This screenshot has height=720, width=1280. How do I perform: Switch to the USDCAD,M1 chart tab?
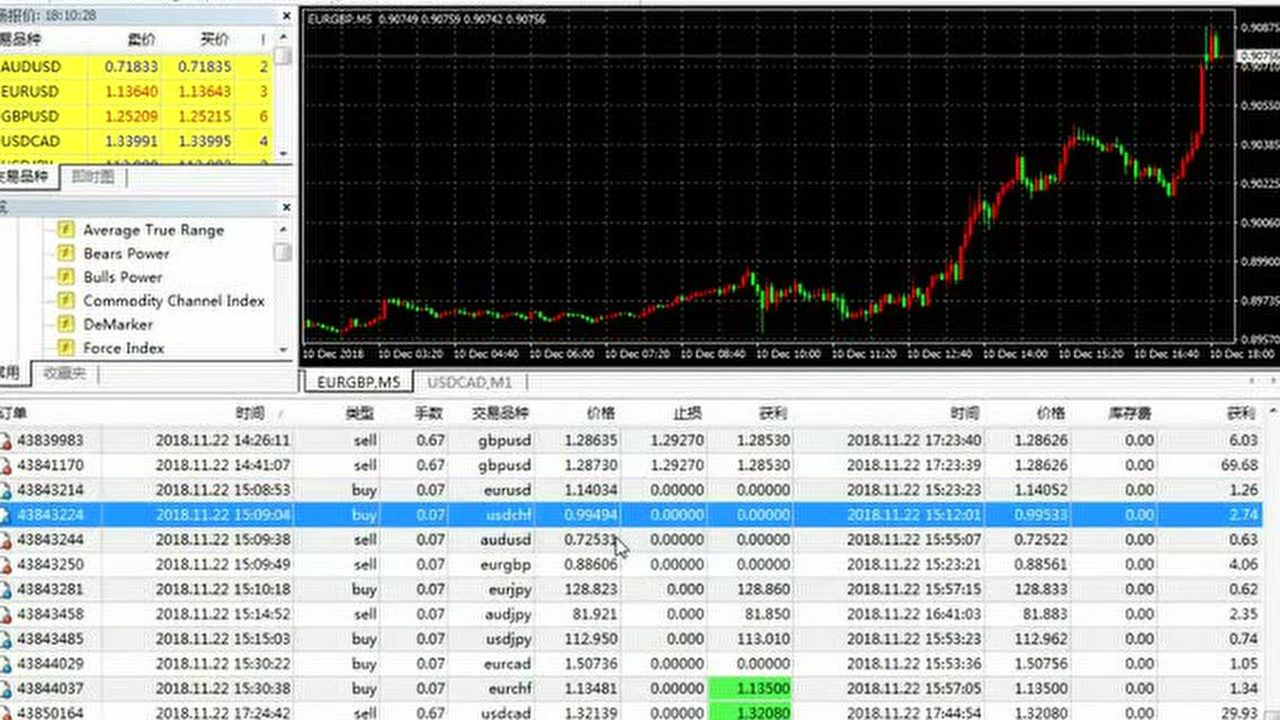(x=469, y=382)
